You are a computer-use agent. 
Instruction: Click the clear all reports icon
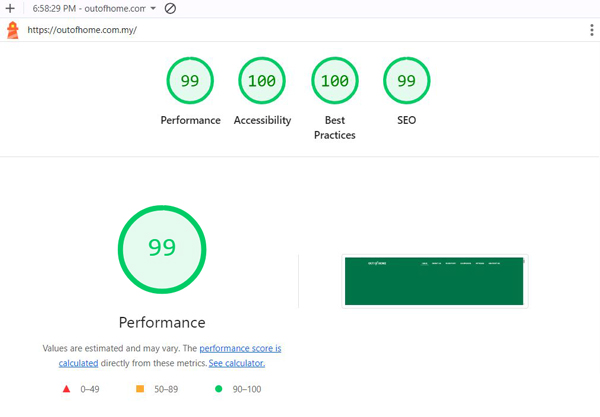[x=170, y=8]
